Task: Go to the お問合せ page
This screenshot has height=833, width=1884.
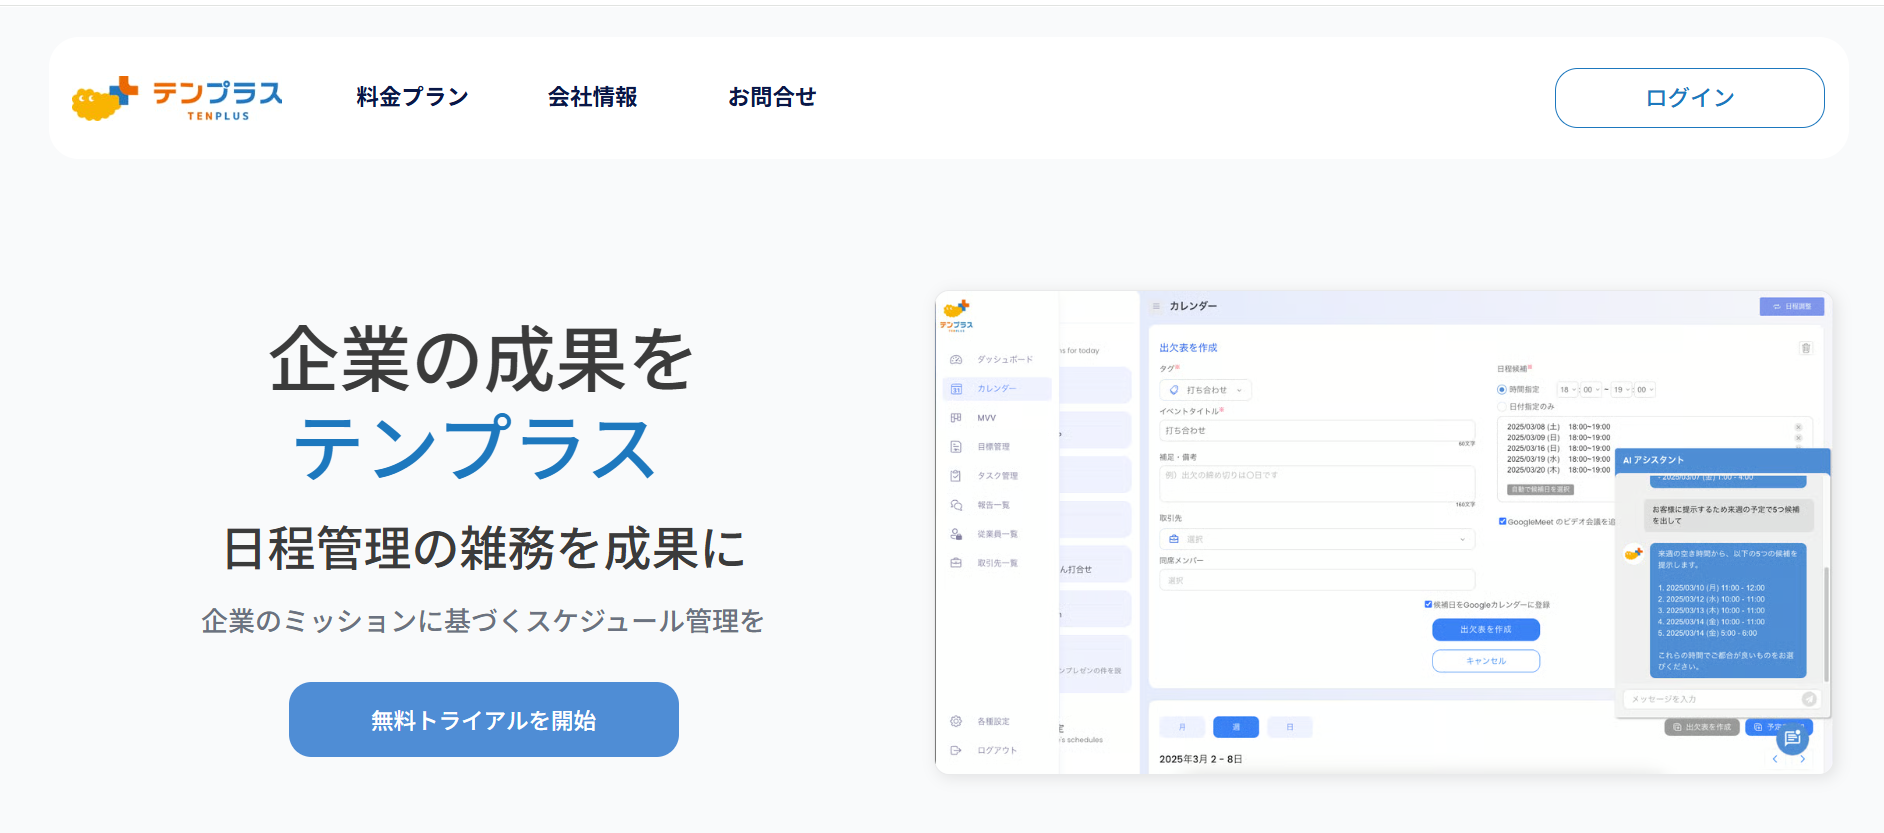Action: [x=772, y=97]
